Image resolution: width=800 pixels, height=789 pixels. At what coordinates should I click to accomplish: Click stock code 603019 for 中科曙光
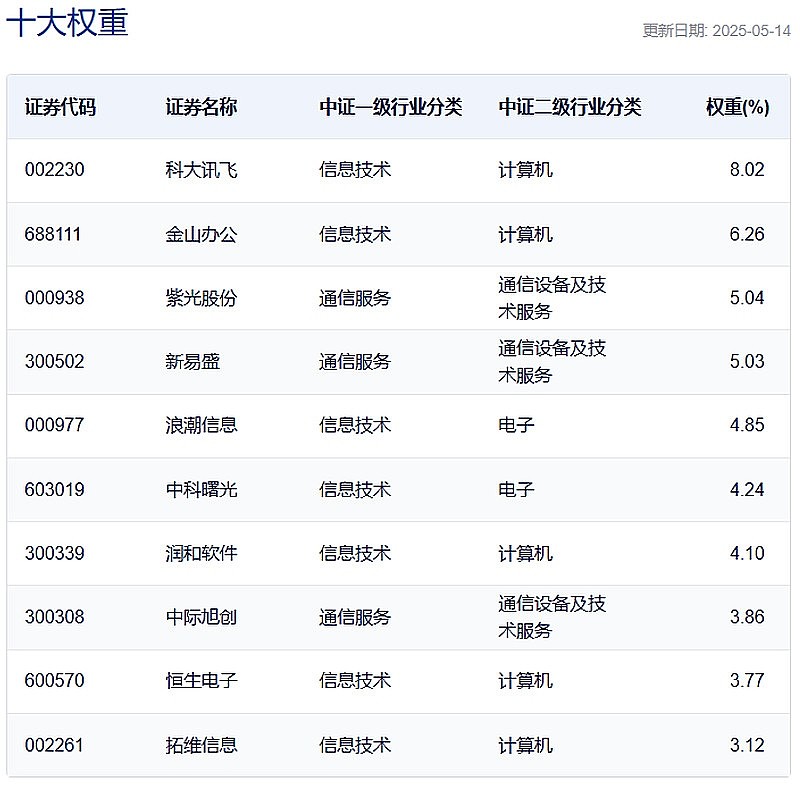(x=53, y=489)
